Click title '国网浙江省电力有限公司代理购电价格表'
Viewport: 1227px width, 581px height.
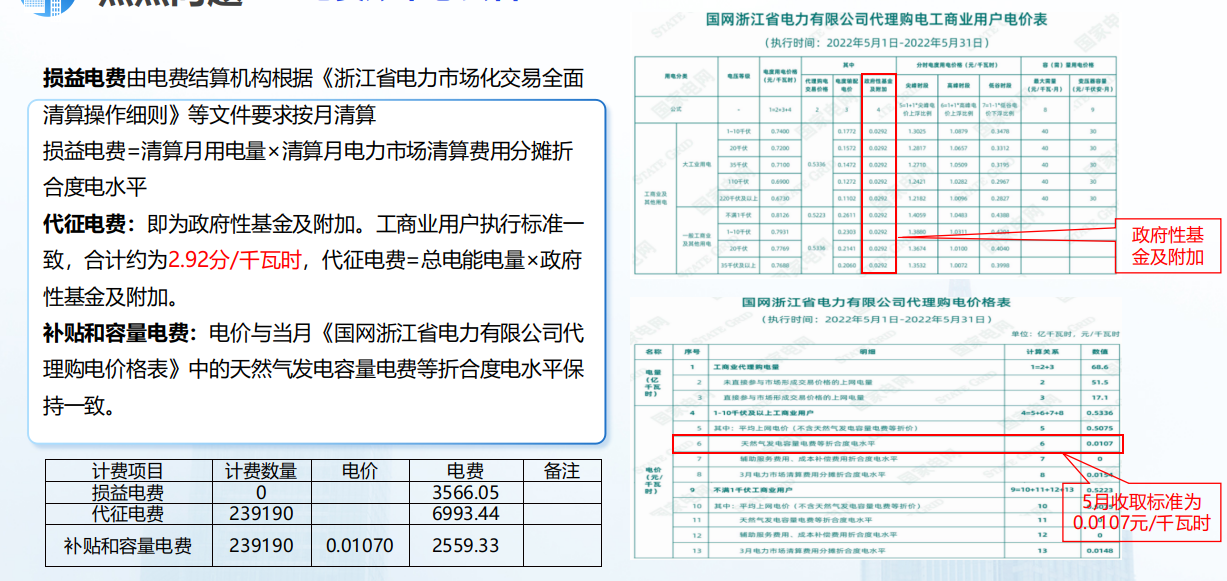coord(876,302)
